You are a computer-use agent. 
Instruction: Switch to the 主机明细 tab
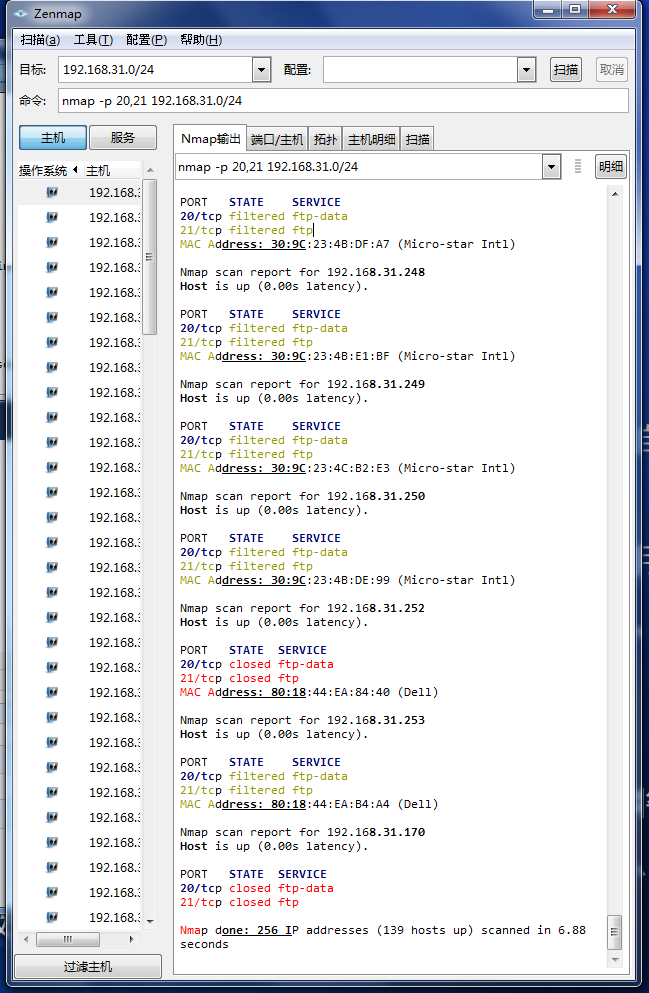[x=372, y=140]
